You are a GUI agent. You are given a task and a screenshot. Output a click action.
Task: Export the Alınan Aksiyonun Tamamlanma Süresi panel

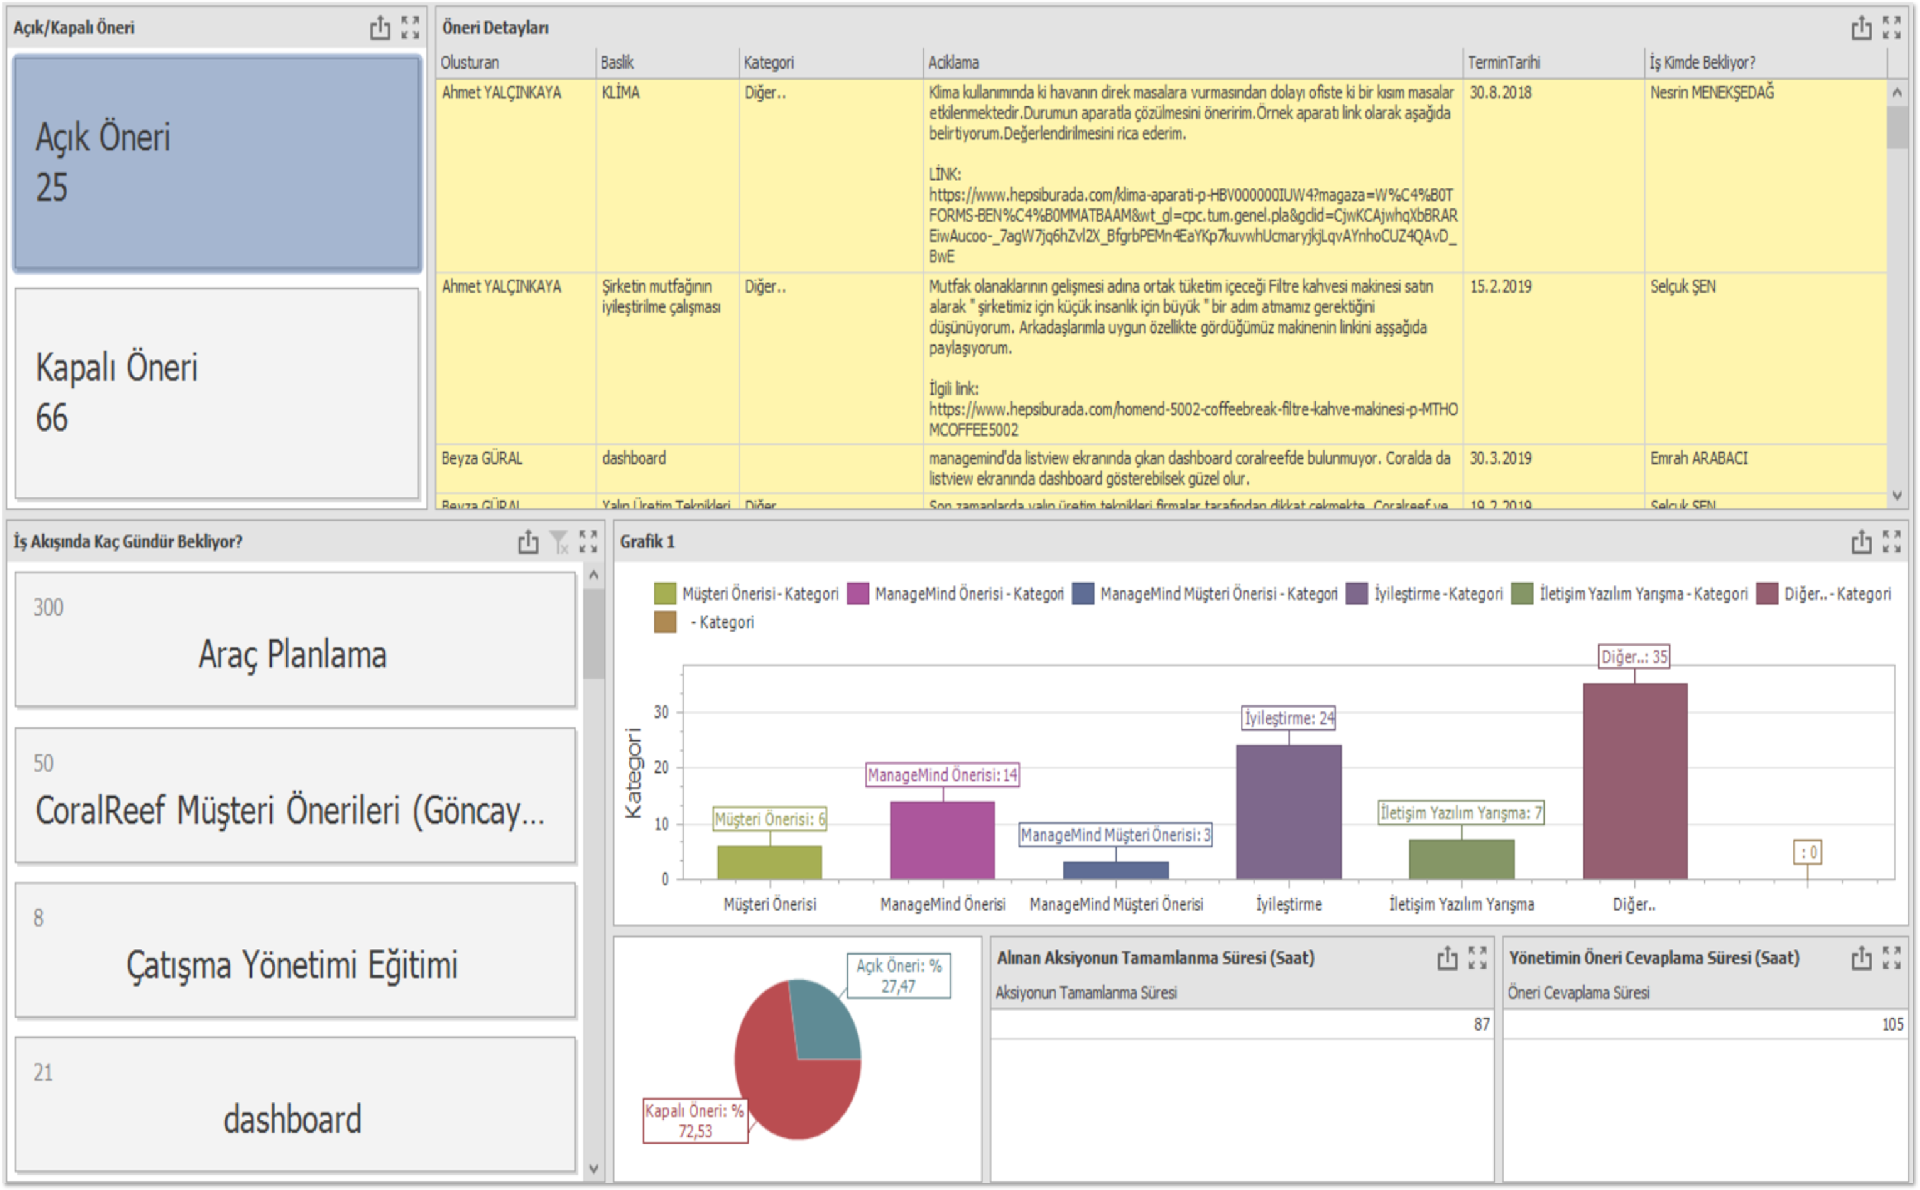[x=1447, y=958]
